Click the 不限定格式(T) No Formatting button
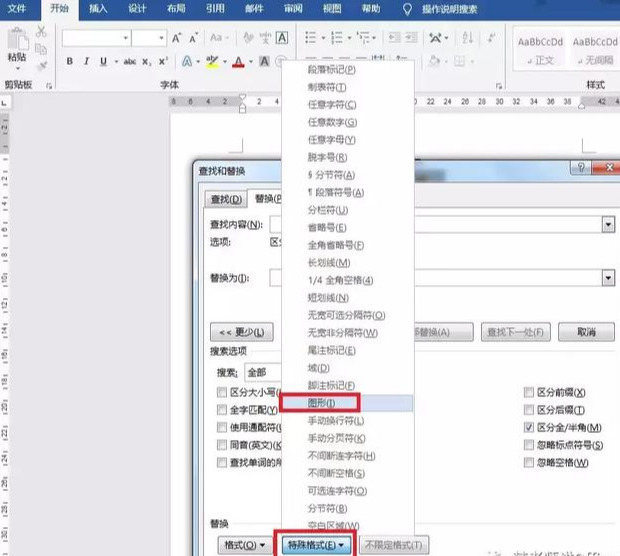Viewport: 620px width, 556px height. [393, 545]
